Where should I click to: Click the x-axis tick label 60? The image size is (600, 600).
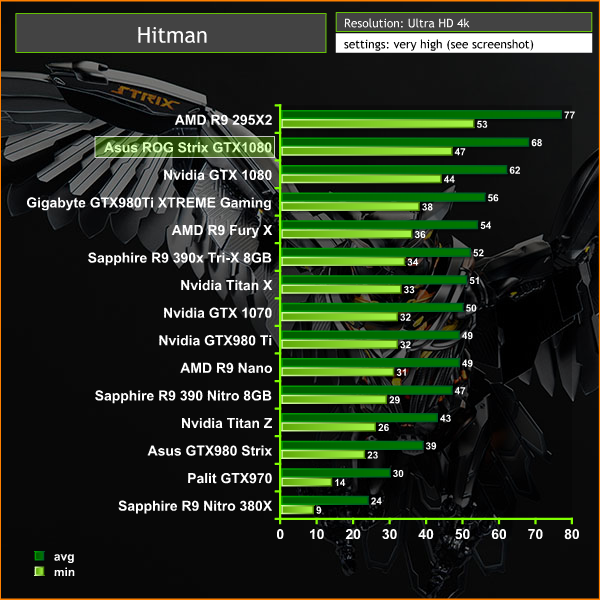499,534
